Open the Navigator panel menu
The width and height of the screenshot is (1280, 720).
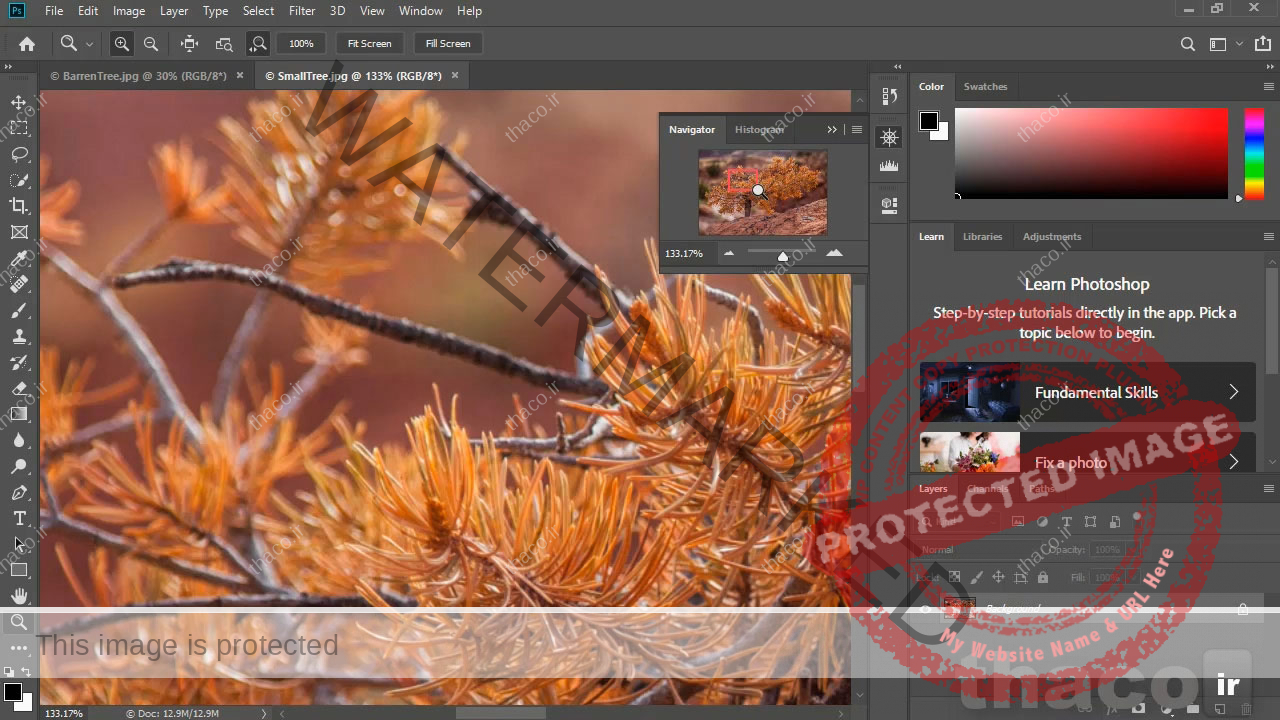(x=857, y=130)
